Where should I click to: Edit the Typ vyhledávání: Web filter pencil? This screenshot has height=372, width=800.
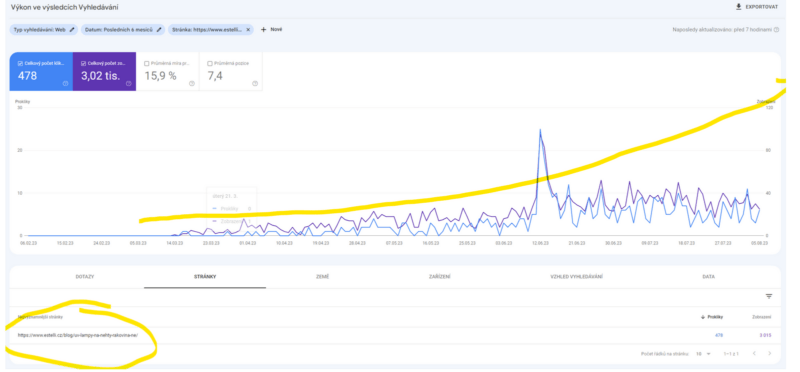(72, 30)
